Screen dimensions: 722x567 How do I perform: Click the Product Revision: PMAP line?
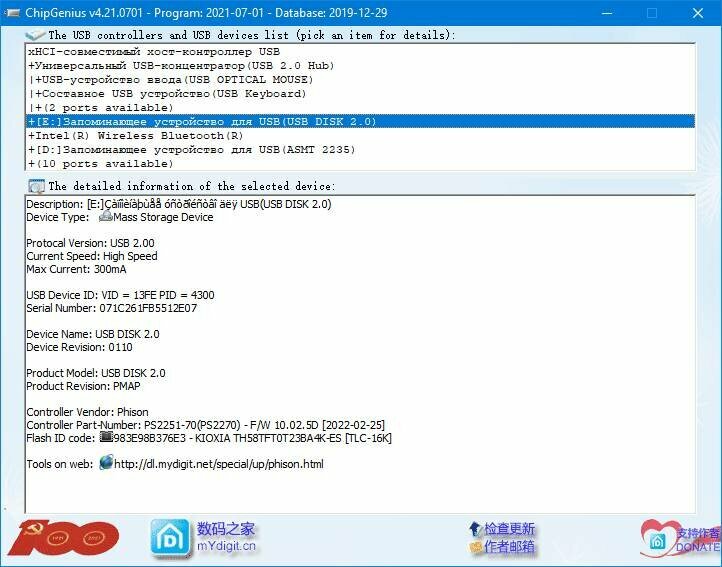coord(83,386)
